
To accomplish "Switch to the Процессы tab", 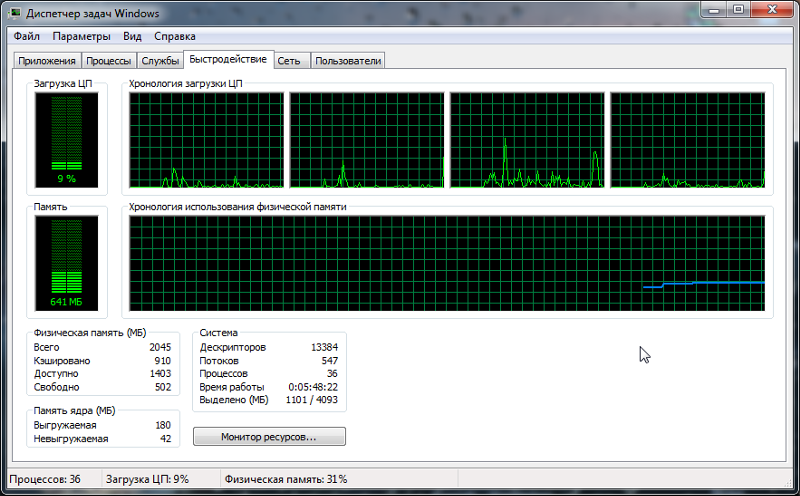I will 109,61.
